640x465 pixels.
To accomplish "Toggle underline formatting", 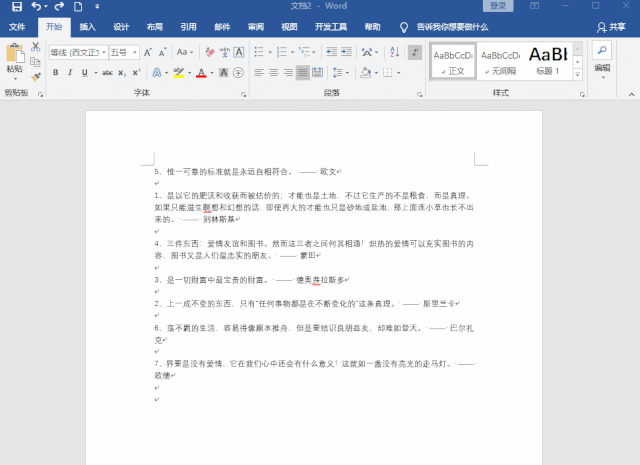I will point(85,73).
